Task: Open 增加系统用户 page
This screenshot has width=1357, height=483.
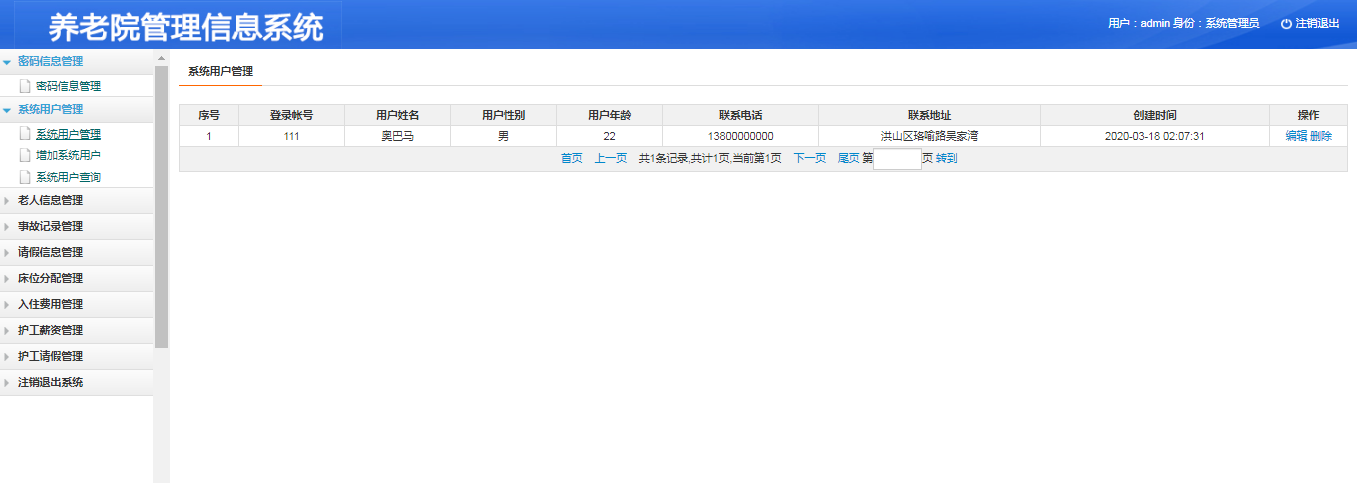Action: point(68,155)
